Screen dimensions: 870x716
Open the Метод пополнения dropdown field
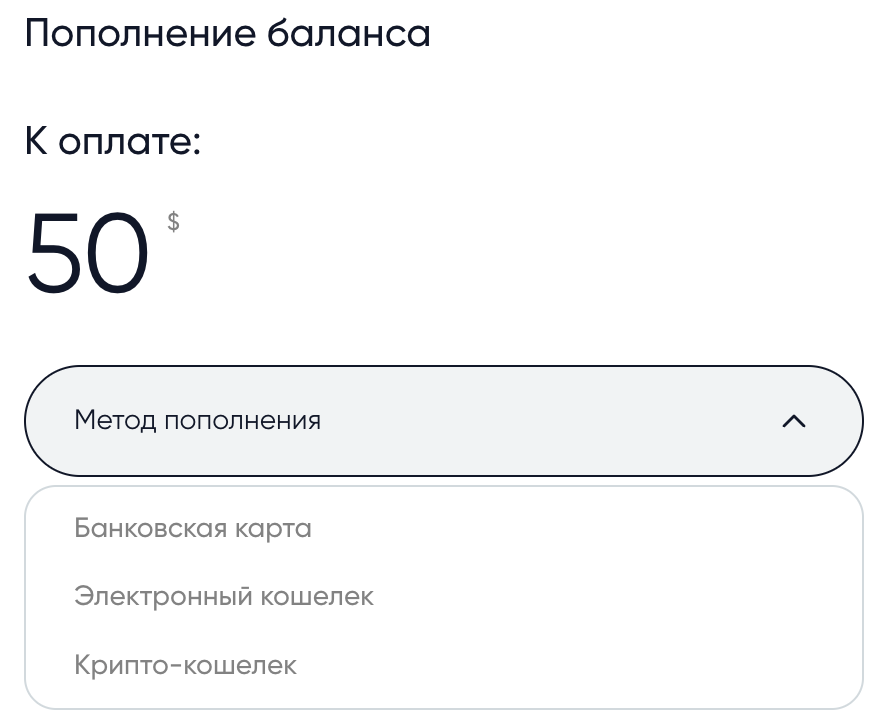[x=443, y=421]
